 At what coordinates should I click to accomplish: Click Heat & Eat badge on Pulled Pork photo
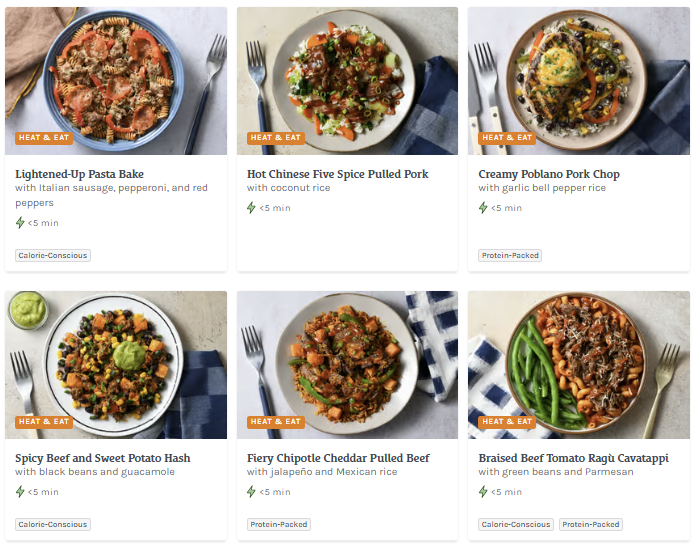[x=275, y=138]
